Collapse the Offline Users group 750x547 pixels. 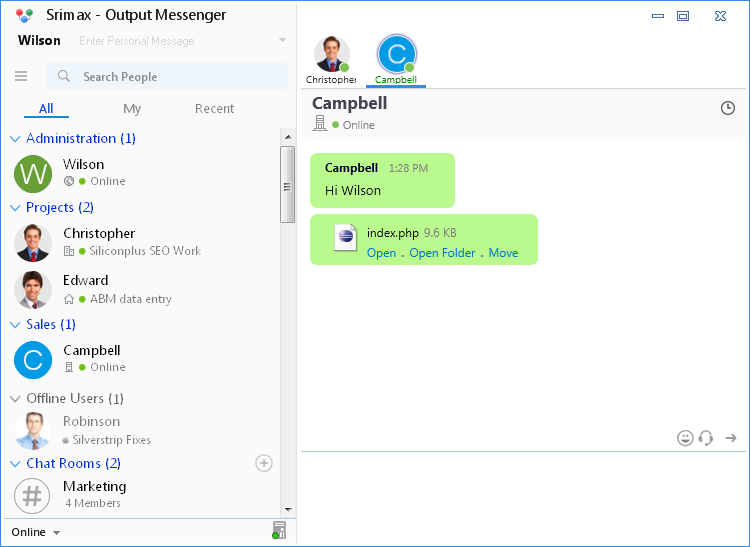[15, 399]
